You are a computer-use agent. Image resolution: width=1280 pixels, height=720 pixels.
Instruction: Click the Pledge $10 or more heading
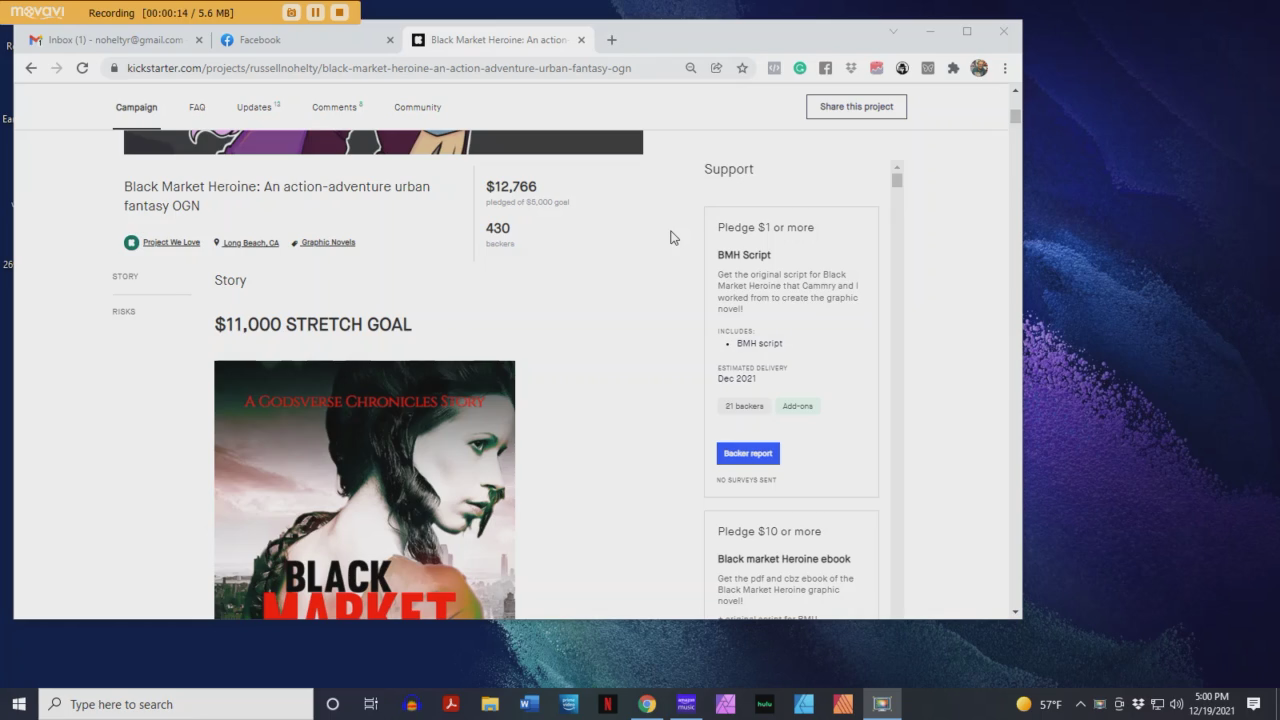point(769,531)
